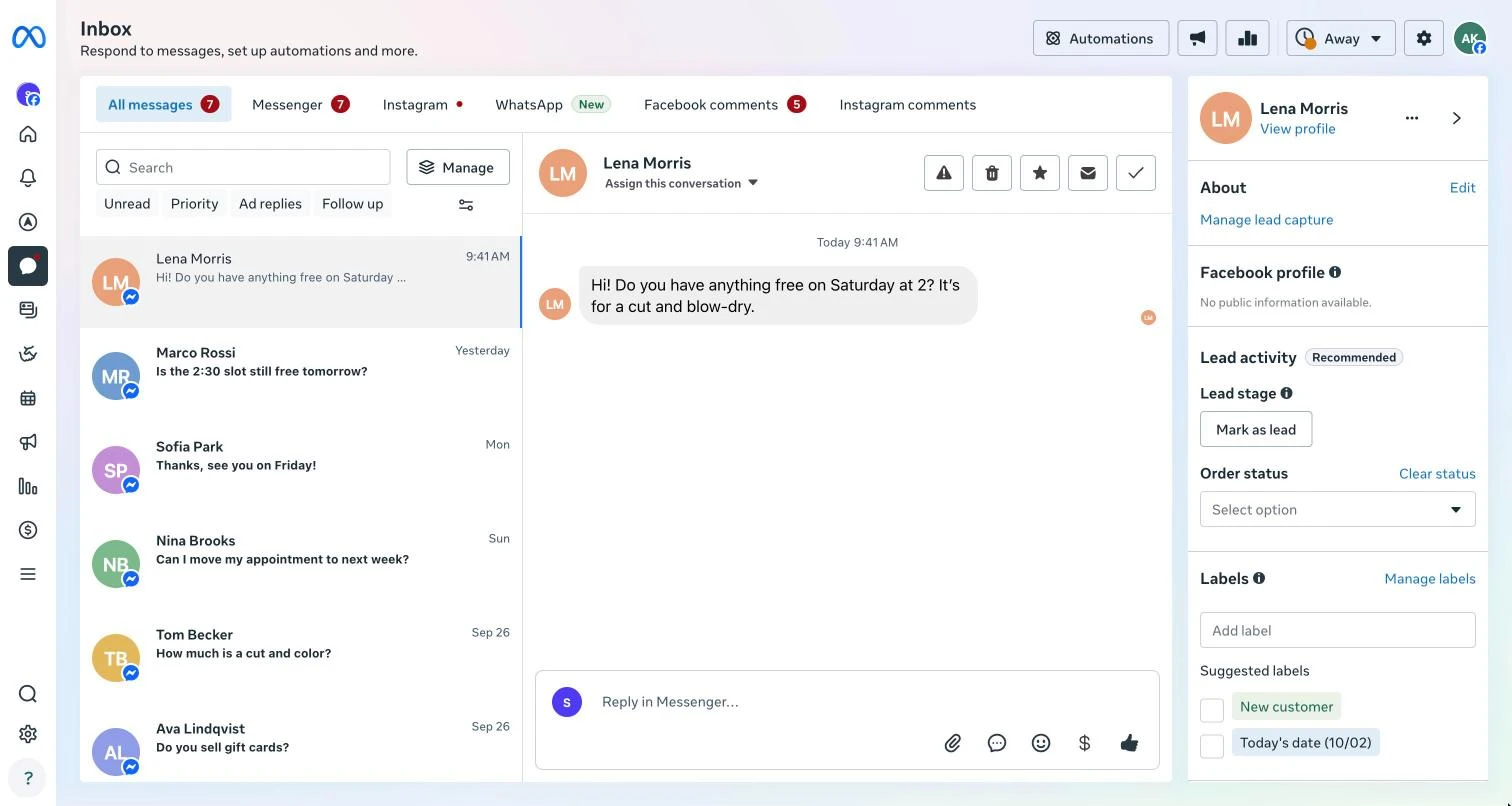This screenshot has height=806, width=1512.
Task: Collapse the contact panel with chevron arrow
Action: (x=1456, y=118)
